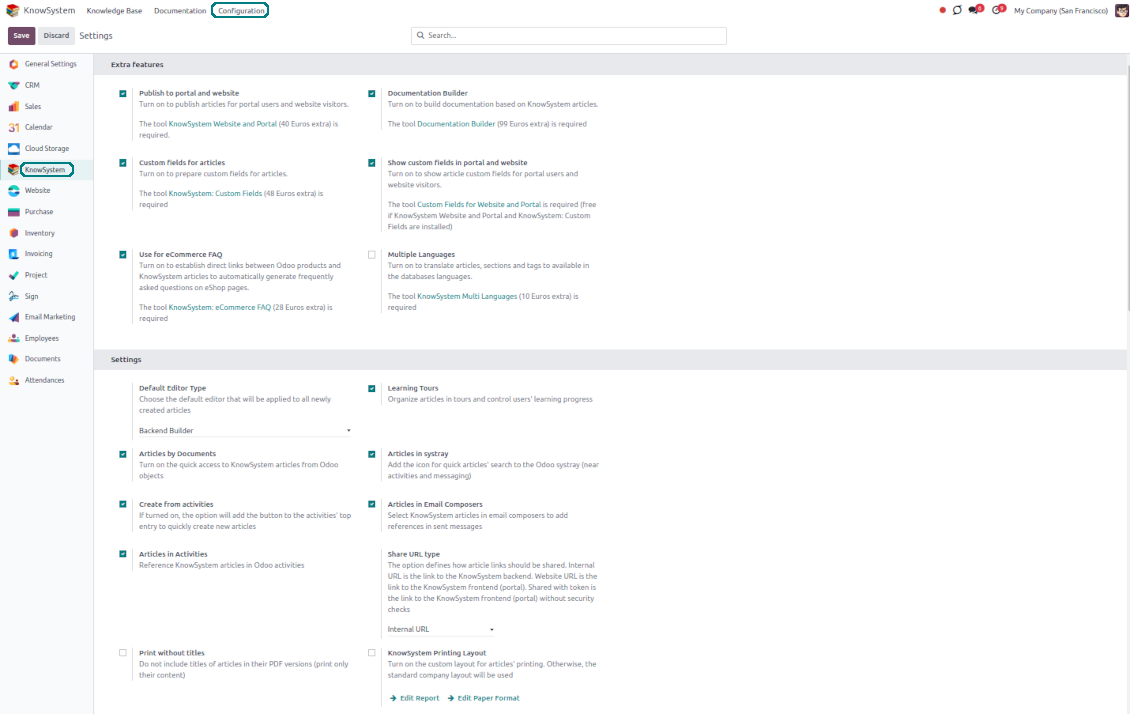Expand the Share URL type dropdown
Image resolution: width=1130 pixels, height=714 pixels.
tap(441, 630)
